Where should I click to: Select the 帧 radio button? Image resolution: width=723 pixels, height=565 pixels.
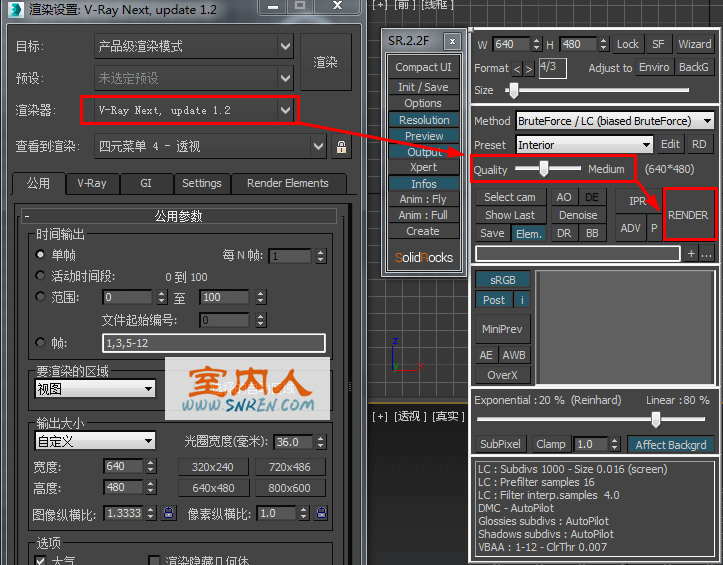pyautogui.click(x=40, y=342)
